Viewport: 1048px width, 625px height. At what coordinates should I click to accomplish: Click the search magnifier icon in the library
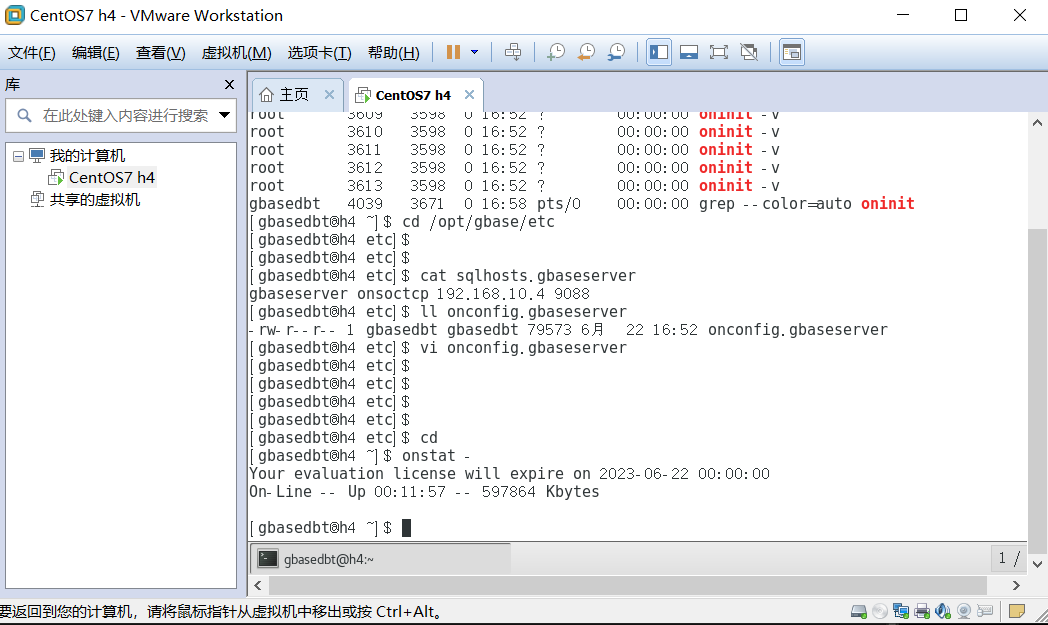coord(24,116)
